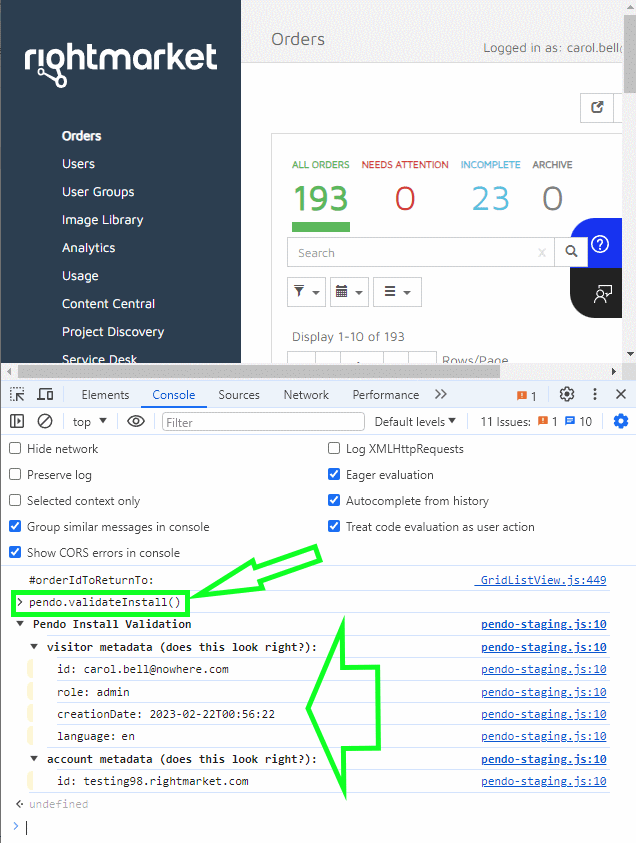The height and width of the screenshot is (843, 636).
Task: Click the clear console icon
Action: coord(45,422)
